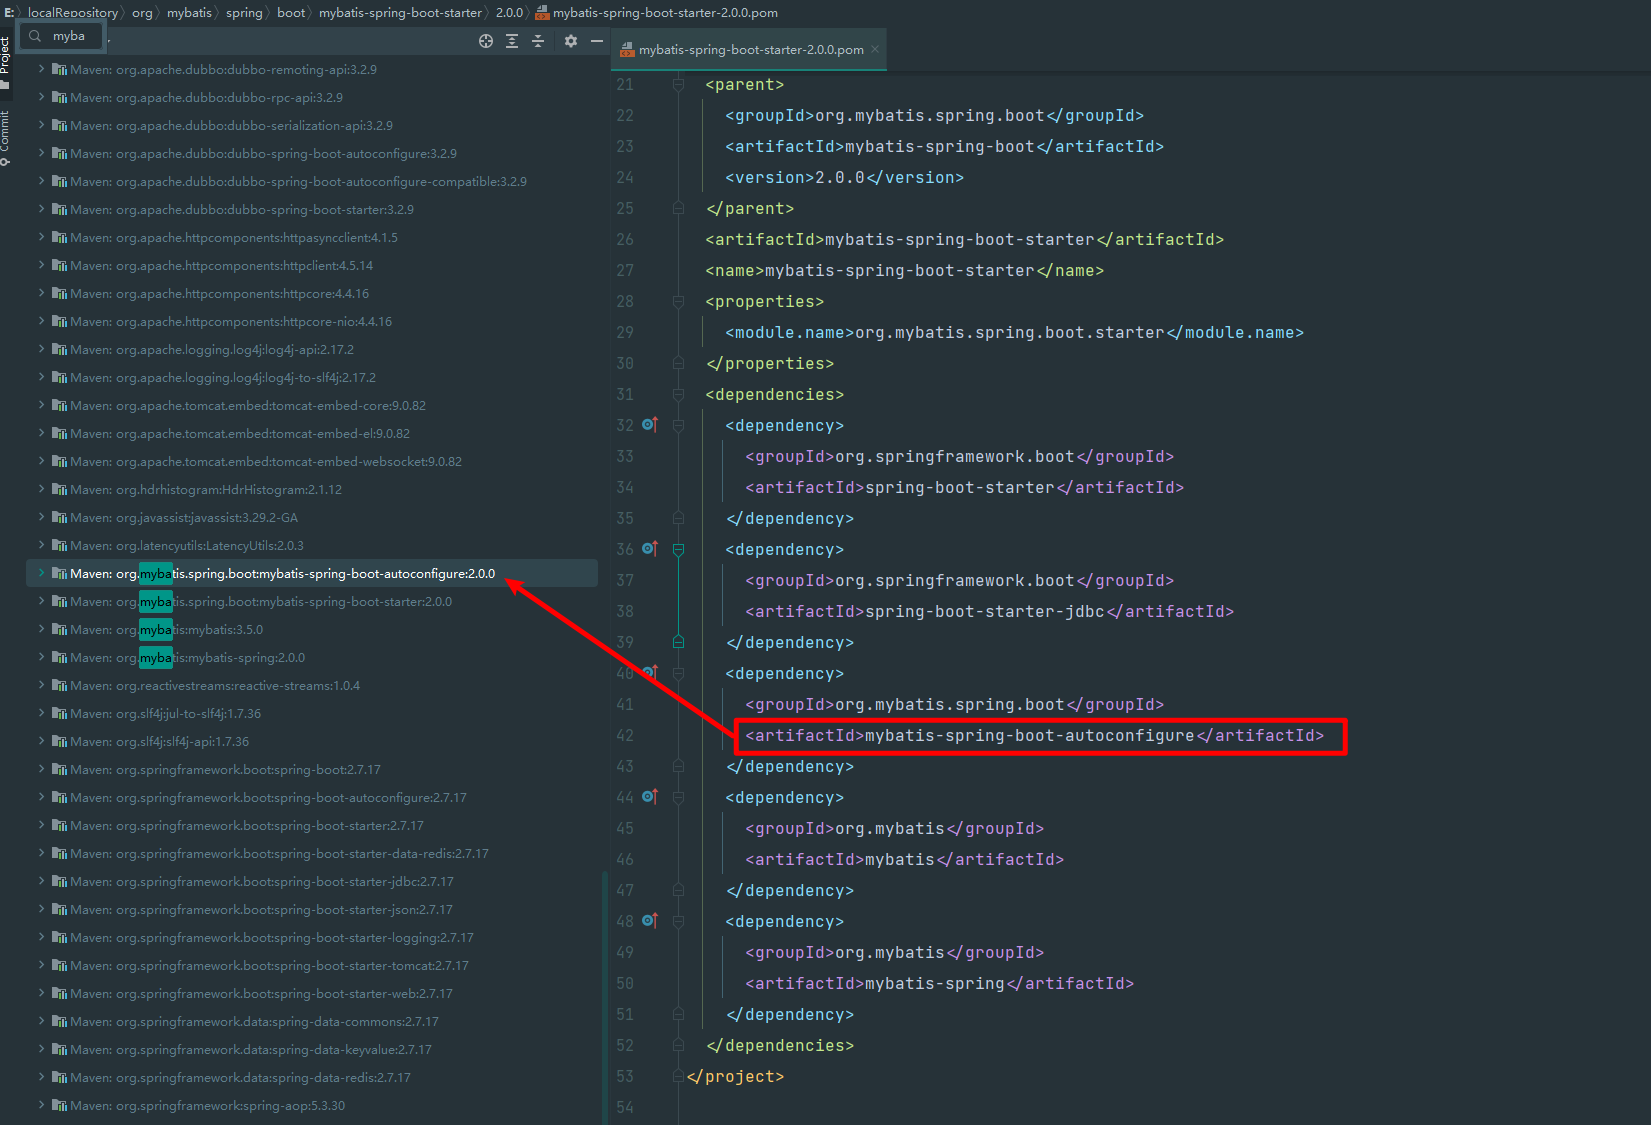
Task: Click the '2.0.0' breadcrumb segment
Action: coord(509,13)
